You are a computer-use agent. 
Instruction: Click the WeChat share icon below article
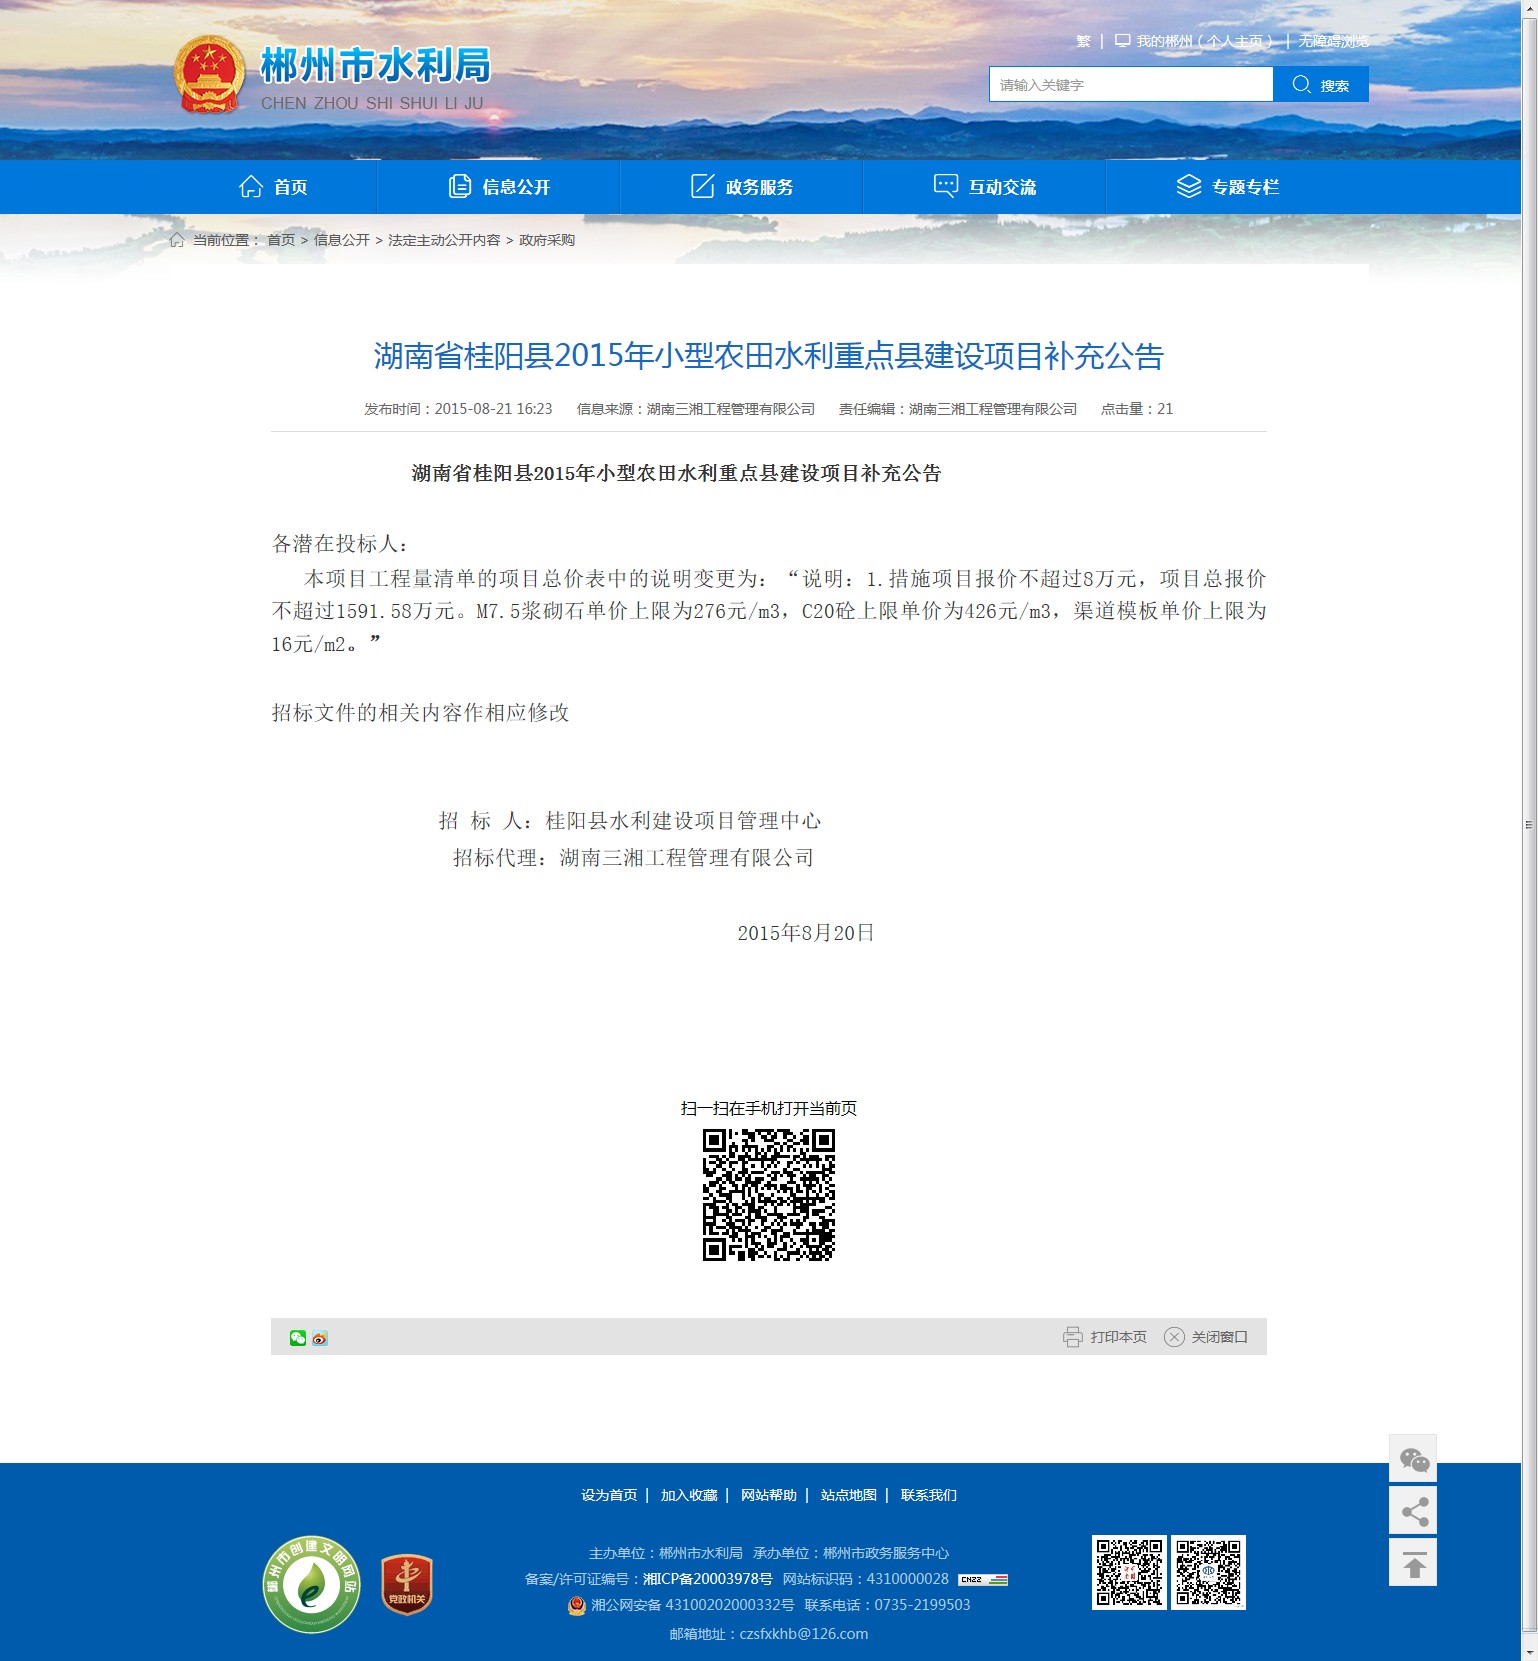coord(298,1338)
